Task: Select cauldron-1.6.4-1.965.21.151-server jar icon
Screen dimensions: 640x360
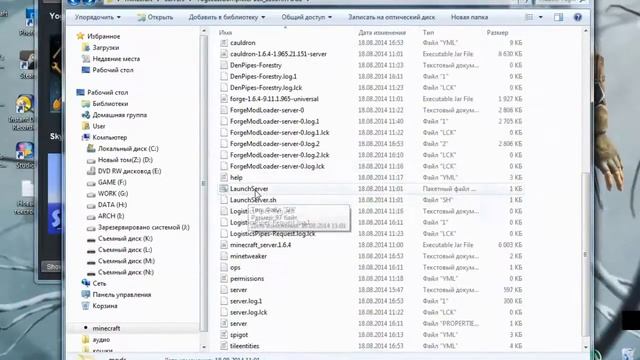Action: [x=224, y=54]
